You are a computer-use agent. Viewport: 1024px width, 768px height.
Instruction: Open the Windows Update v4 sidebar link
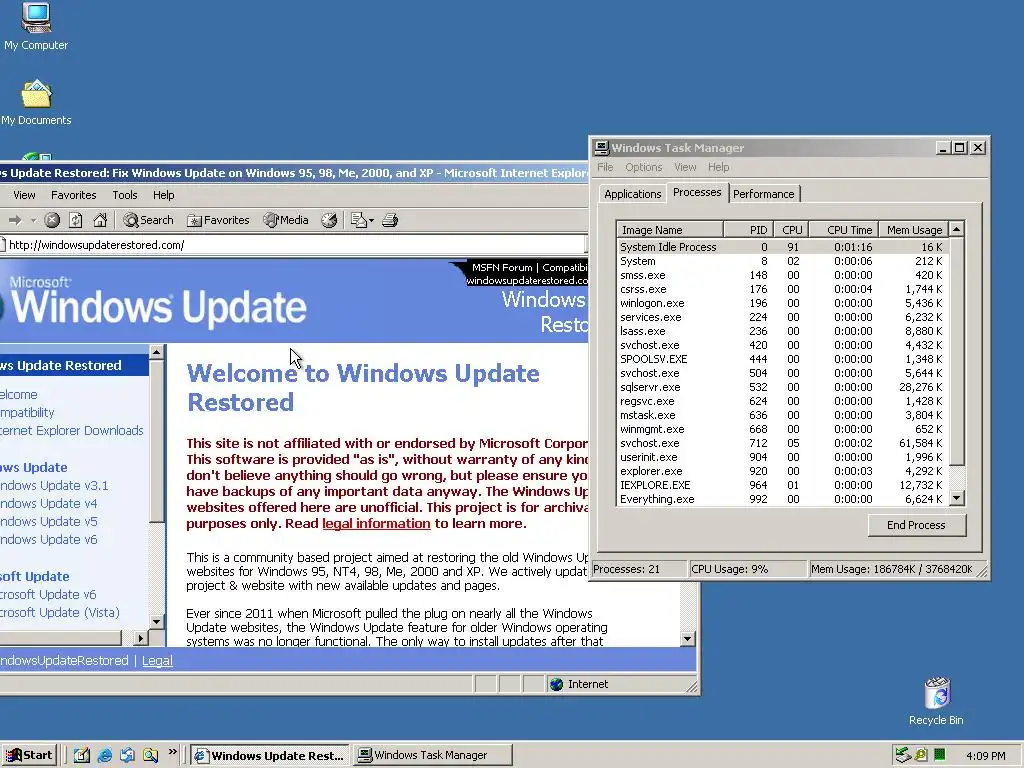(x=48, y=504)
